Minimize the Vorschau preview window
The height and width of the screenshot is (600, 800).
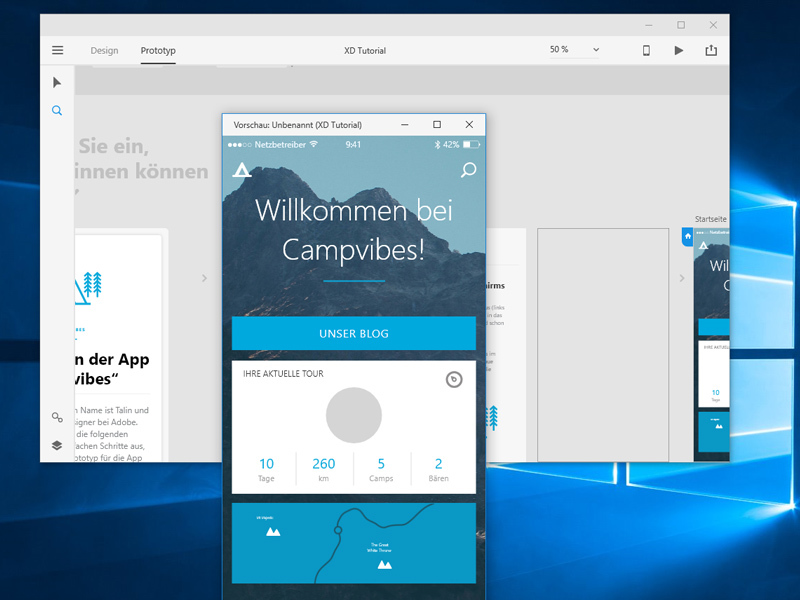(405, 124)
